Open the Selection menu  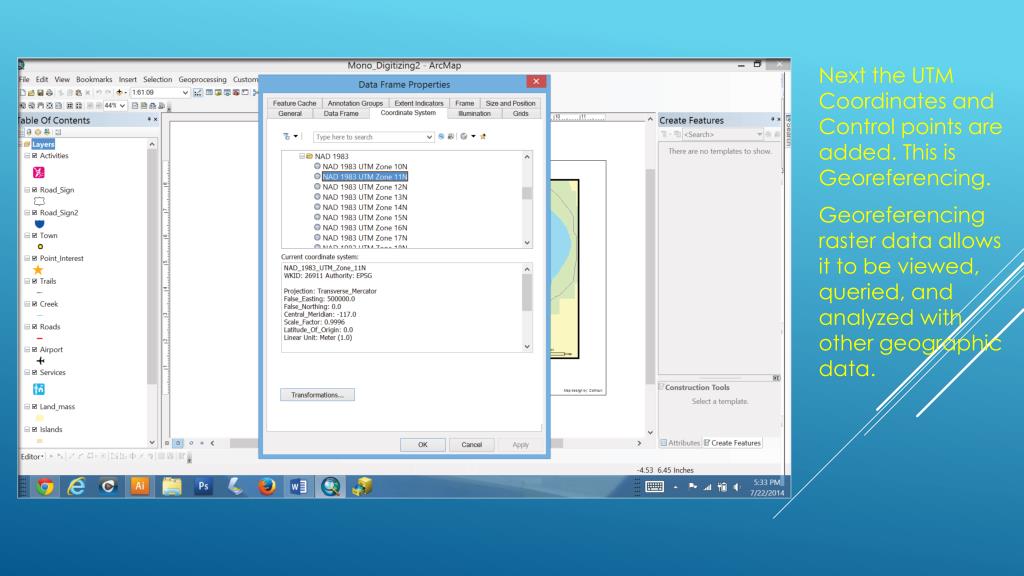[x=157, y=80]
